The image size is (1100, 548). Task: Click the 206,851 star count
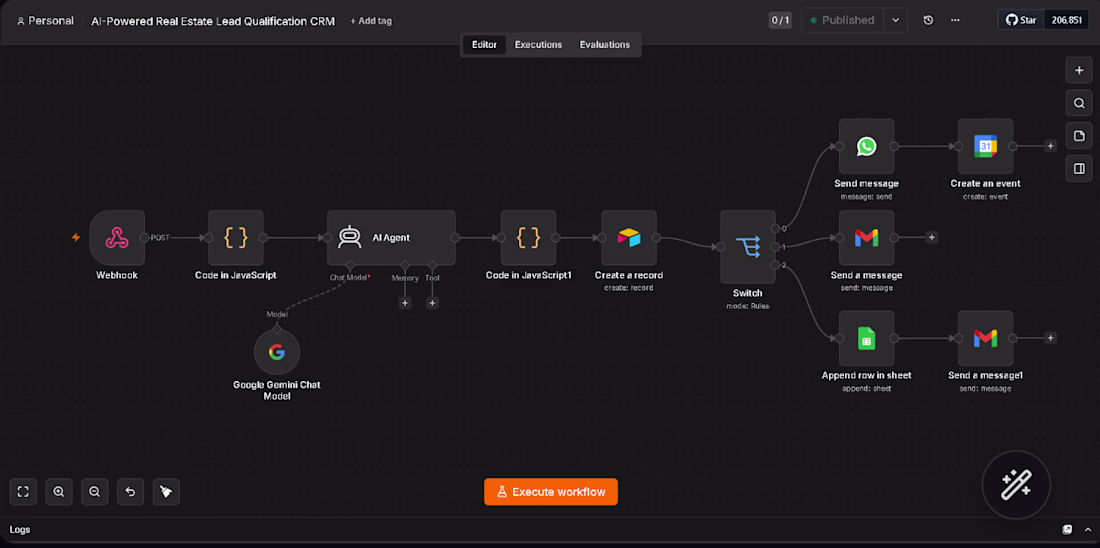coord(1066,20)
